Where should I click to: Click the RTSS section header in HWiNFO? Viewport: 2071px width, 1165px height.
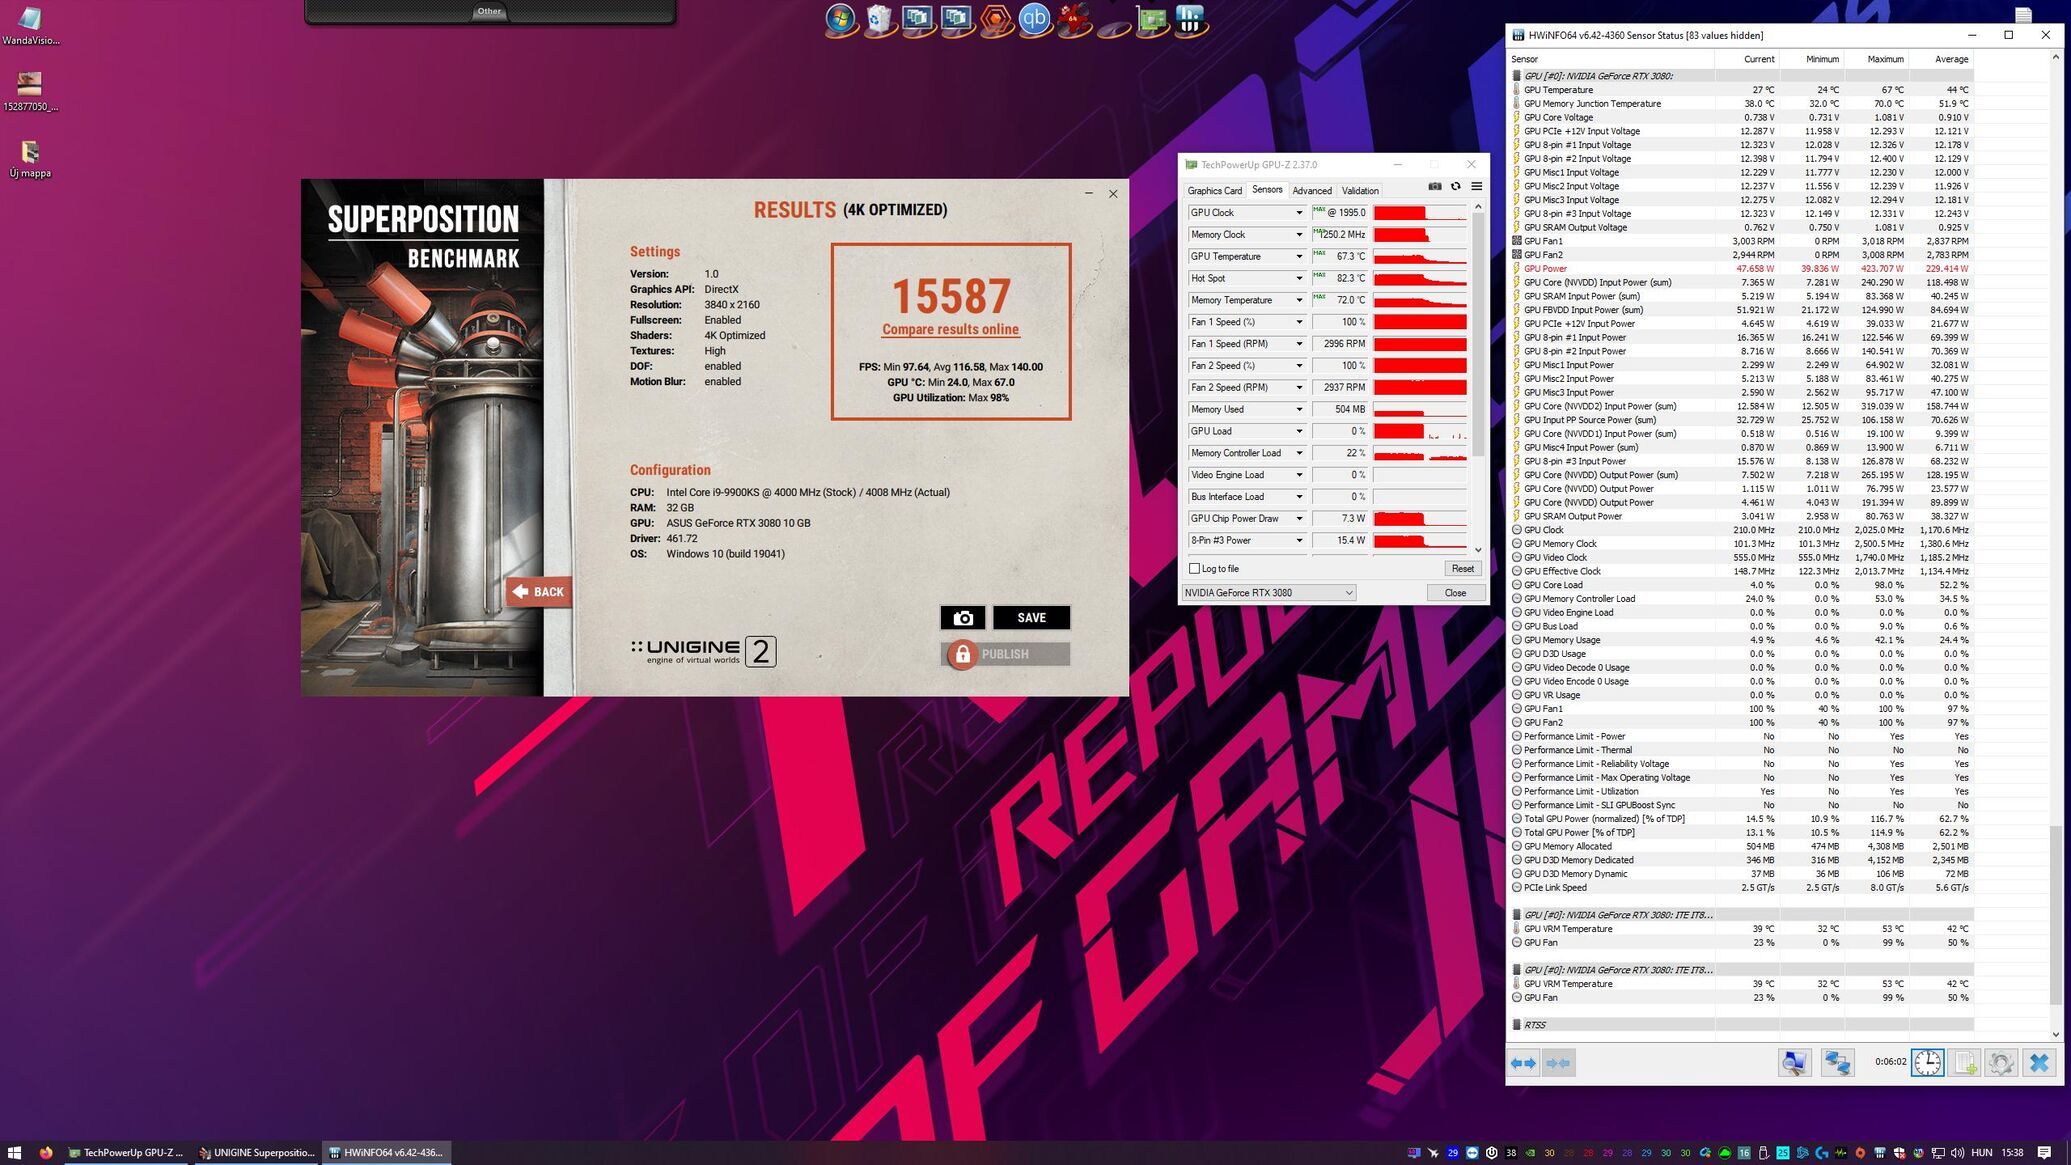(1741, 1025)
